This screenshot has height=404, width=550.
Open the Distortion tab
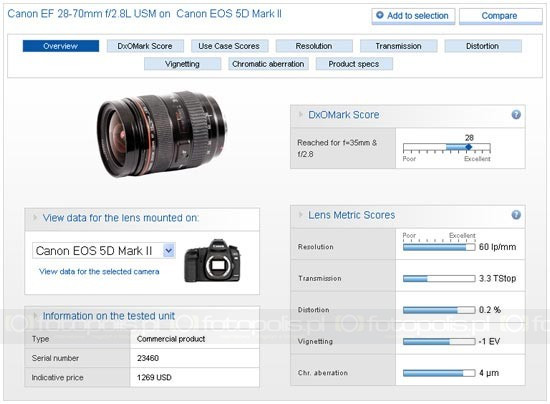[x=483, y=46]
